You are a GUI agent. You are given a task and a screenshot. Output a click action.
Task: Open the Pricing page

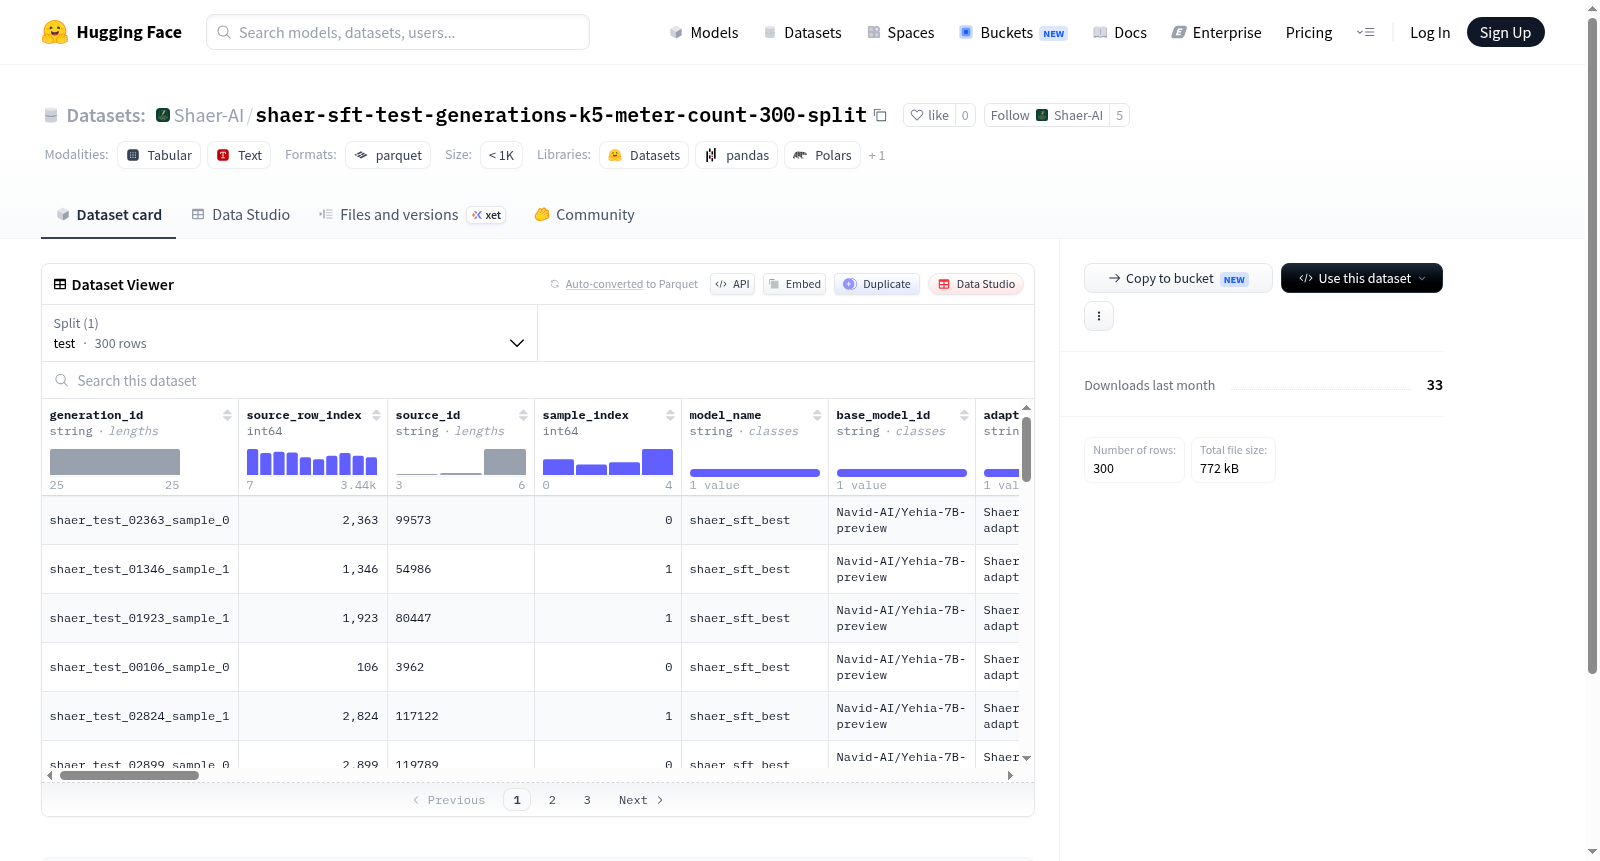[x=1309, y=32]
